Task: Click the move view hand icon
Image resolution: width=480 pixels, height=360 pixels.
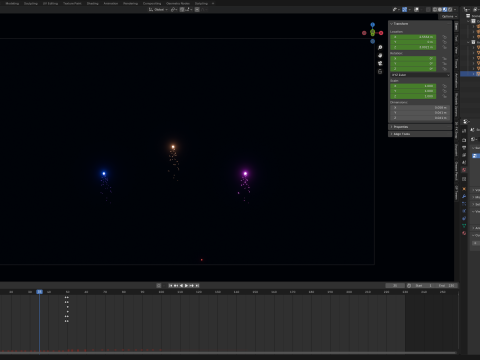Action: pos(380,56)
